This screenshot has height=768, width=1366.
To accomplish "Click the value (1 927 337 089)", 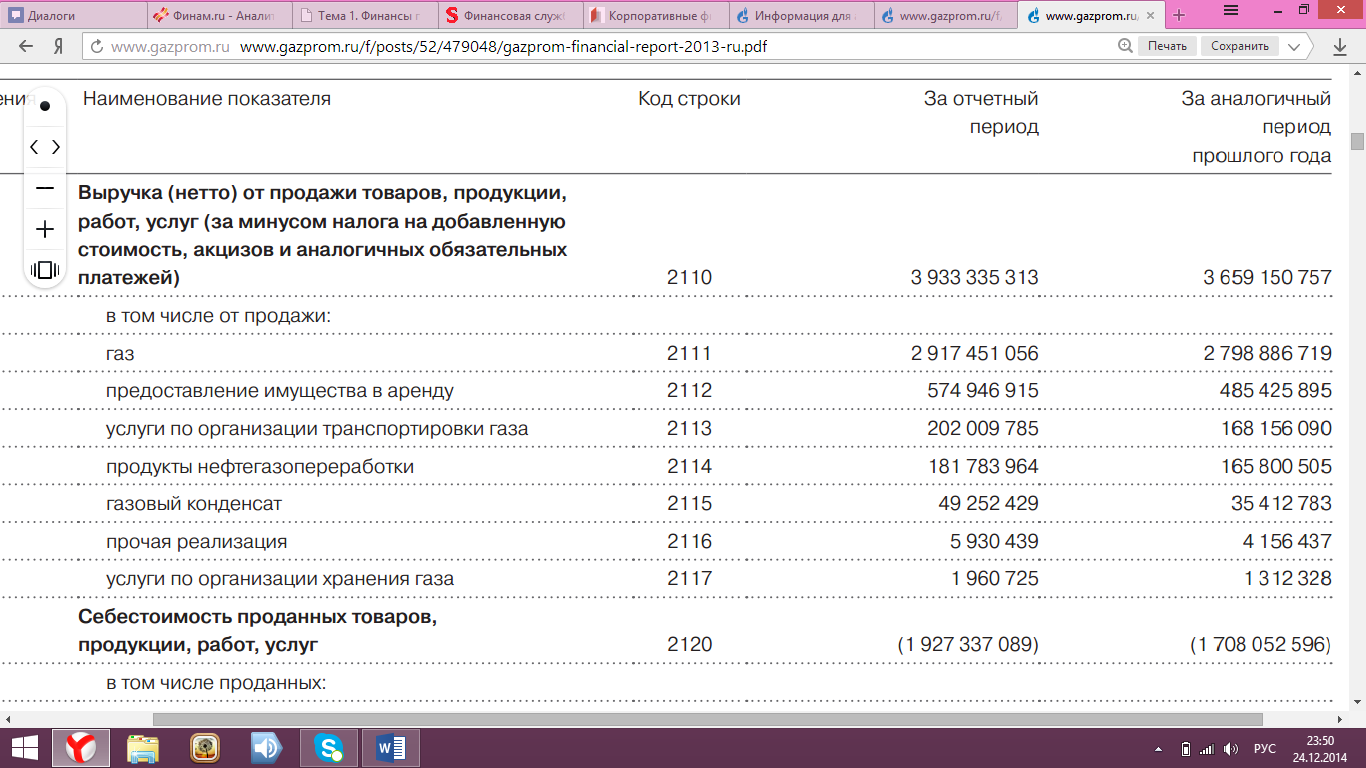I will [x=968, y=645].
